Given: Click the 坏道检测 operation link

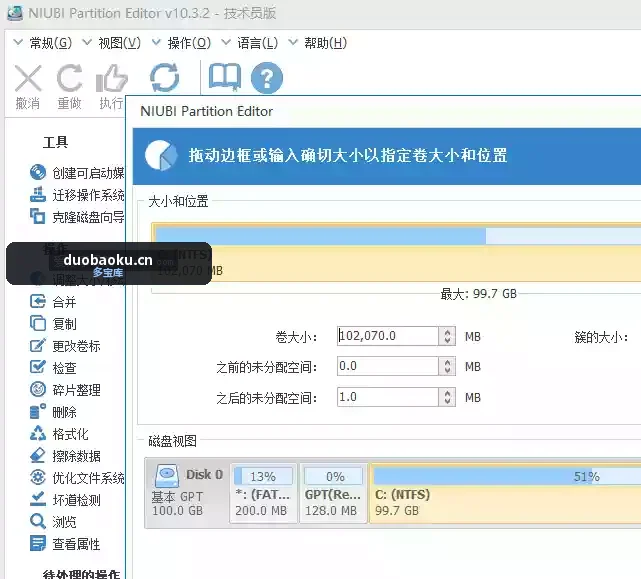Looking at the screenshot, I should point(76,500).
